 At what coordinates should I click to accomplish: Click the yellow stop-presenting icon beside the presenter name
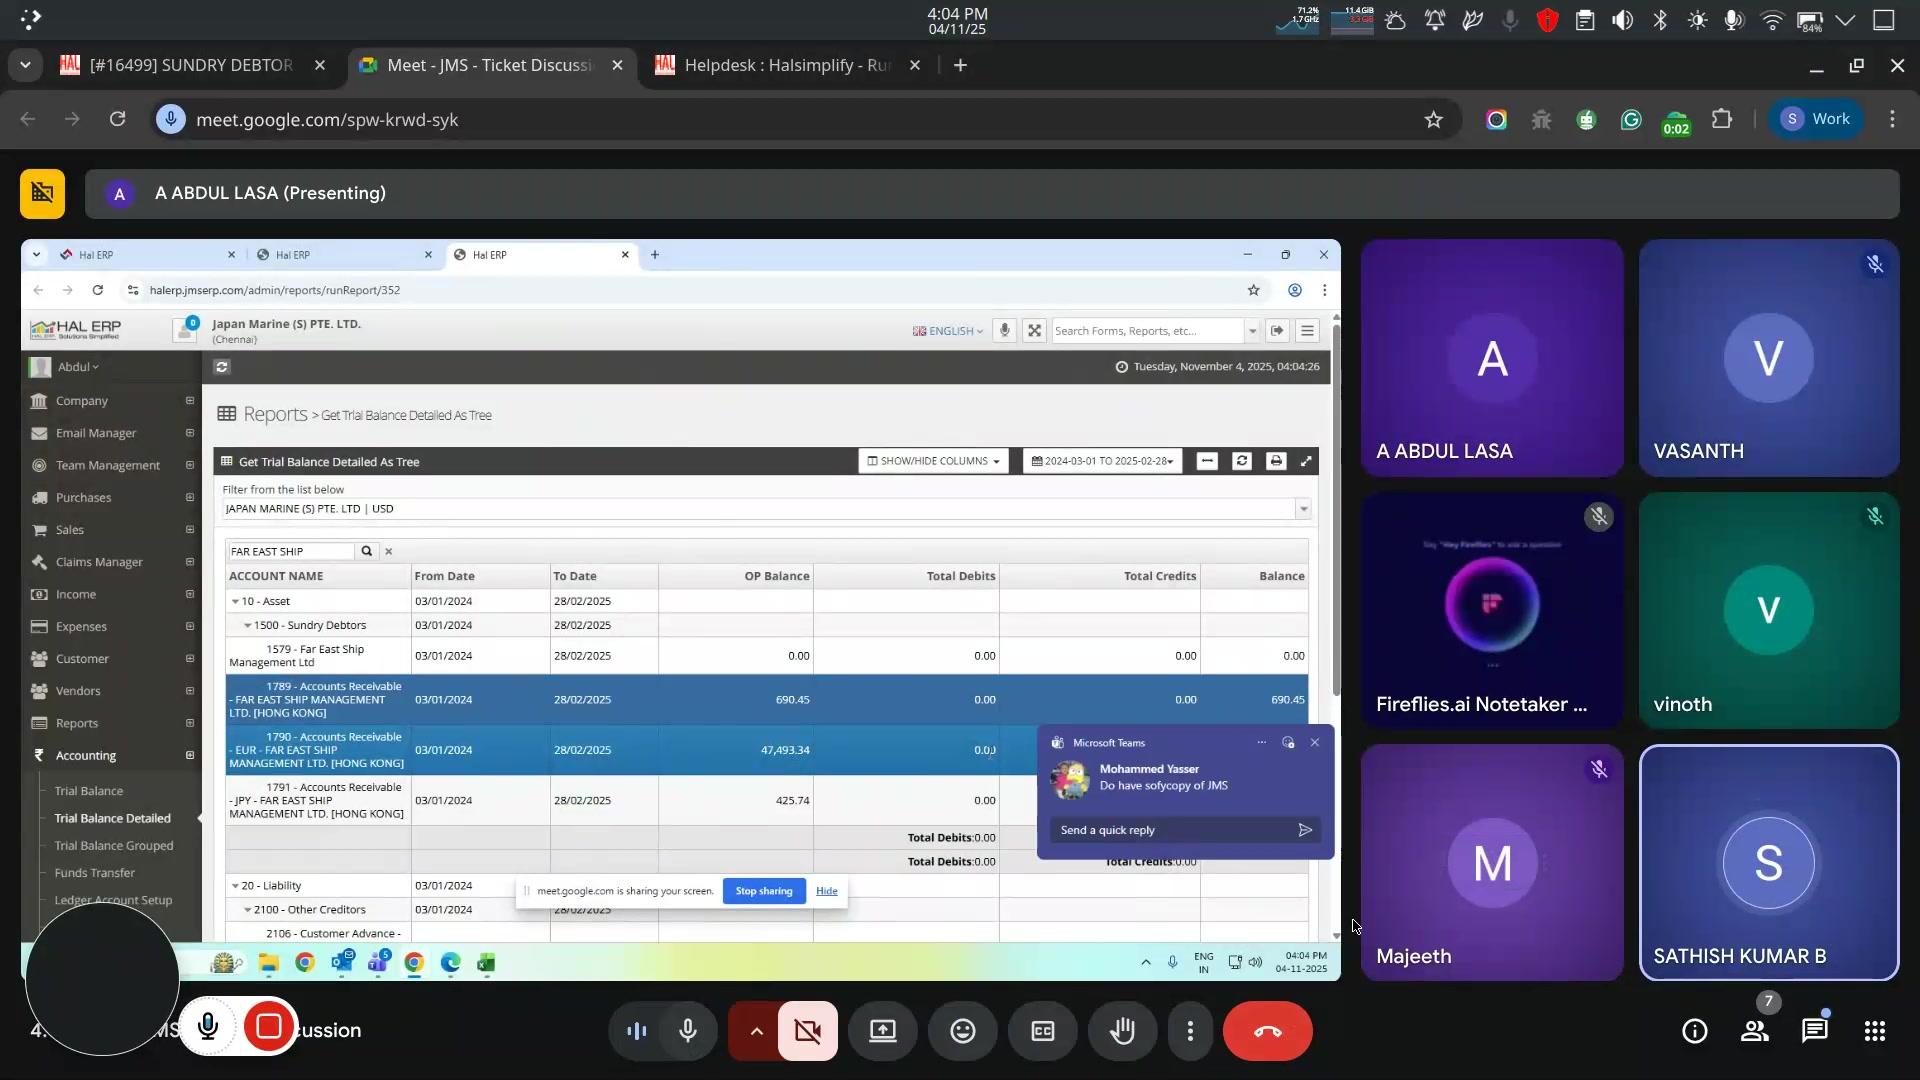point(42,193)
